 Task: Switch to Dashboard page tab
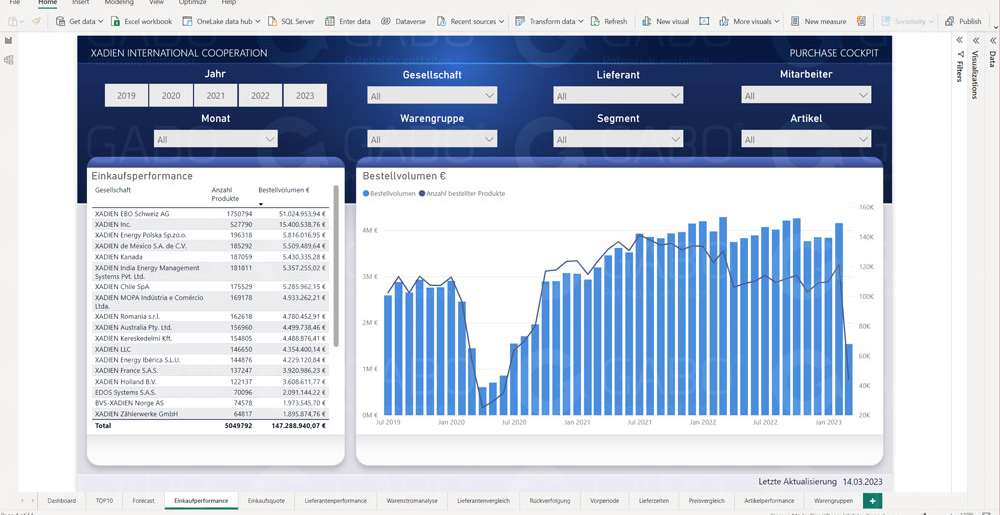point(62,501)
